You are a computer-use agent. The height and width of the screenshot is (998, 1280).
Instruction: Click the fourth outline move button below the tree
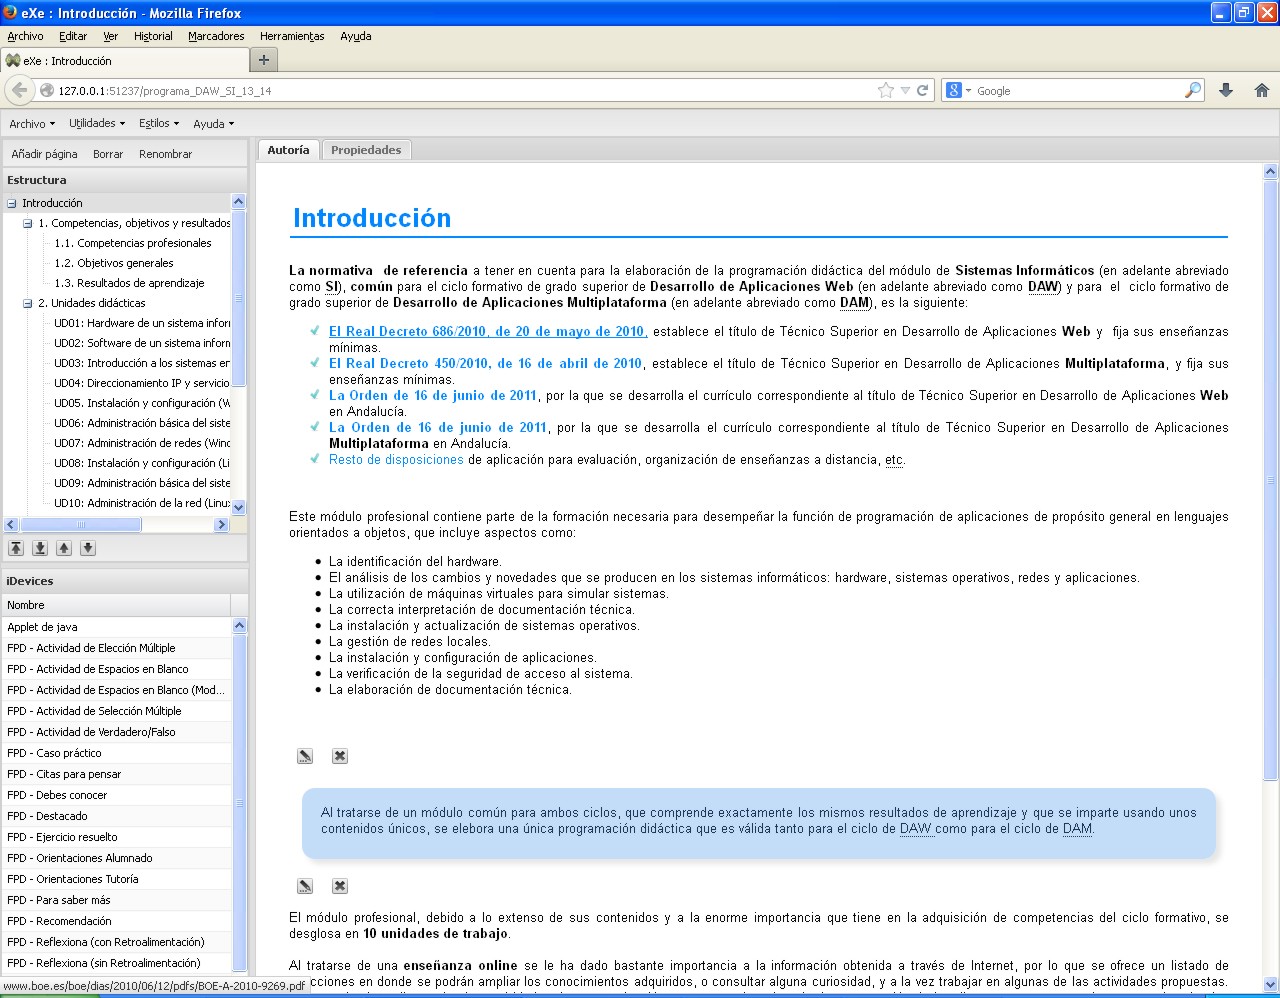coord(88,548)
